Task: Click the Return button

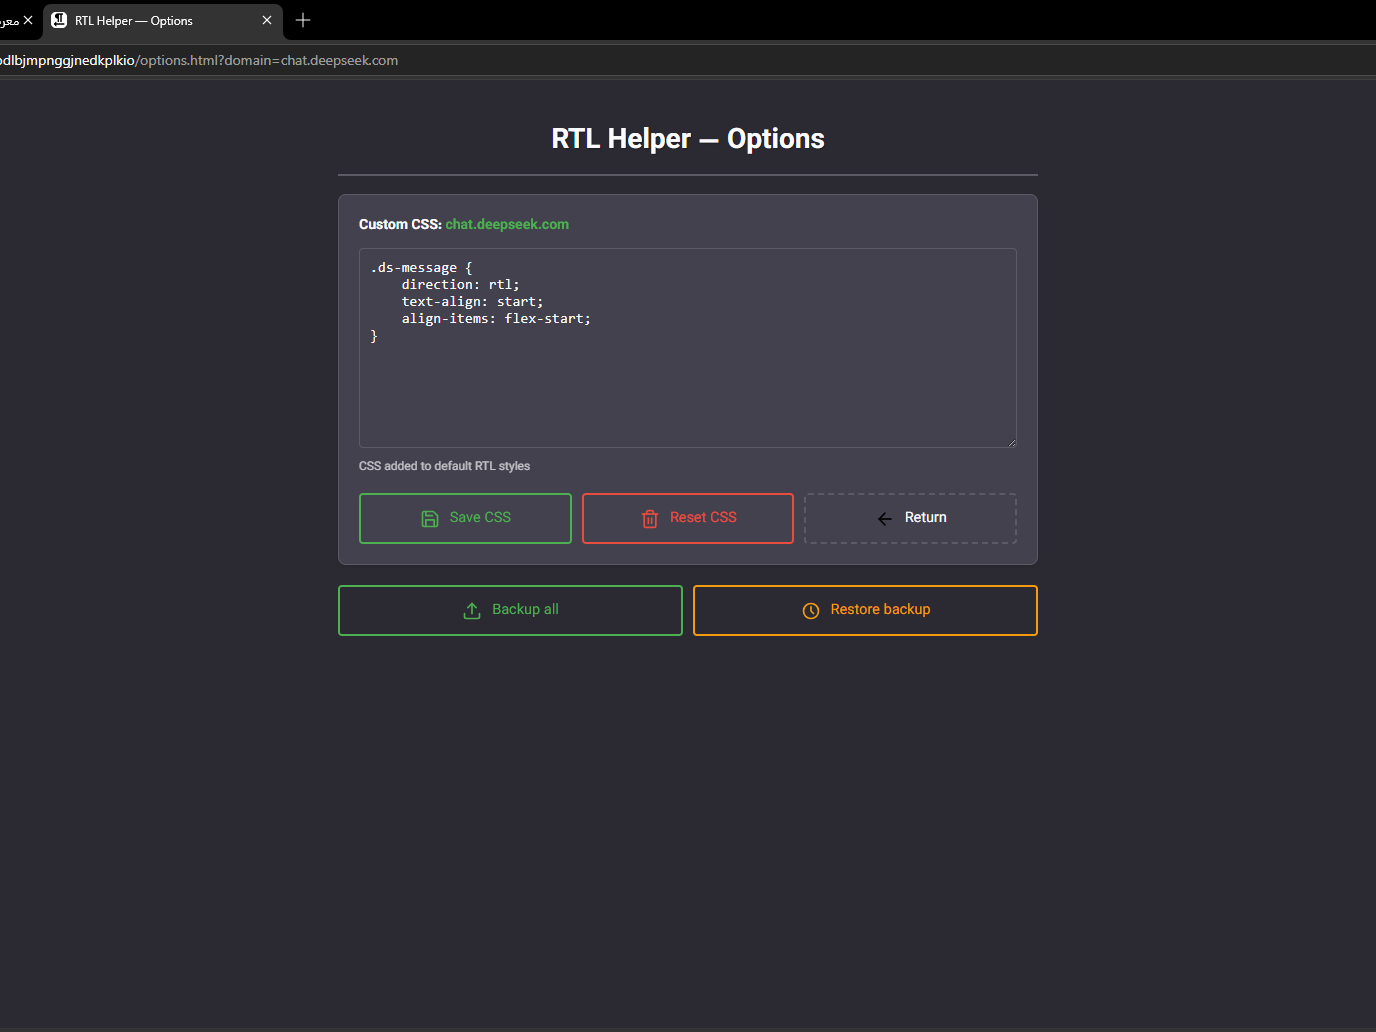Action: click(910, 518)
